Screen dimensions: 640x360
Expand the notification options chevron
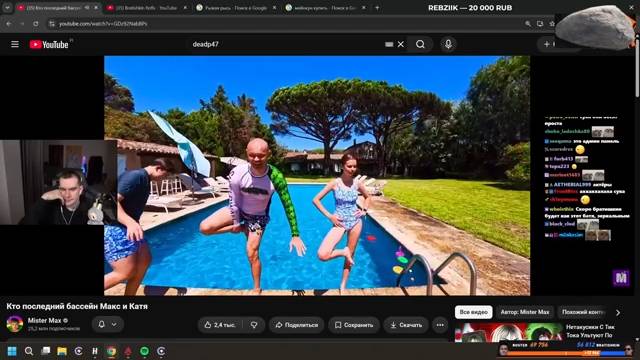[x=114, y=324]
